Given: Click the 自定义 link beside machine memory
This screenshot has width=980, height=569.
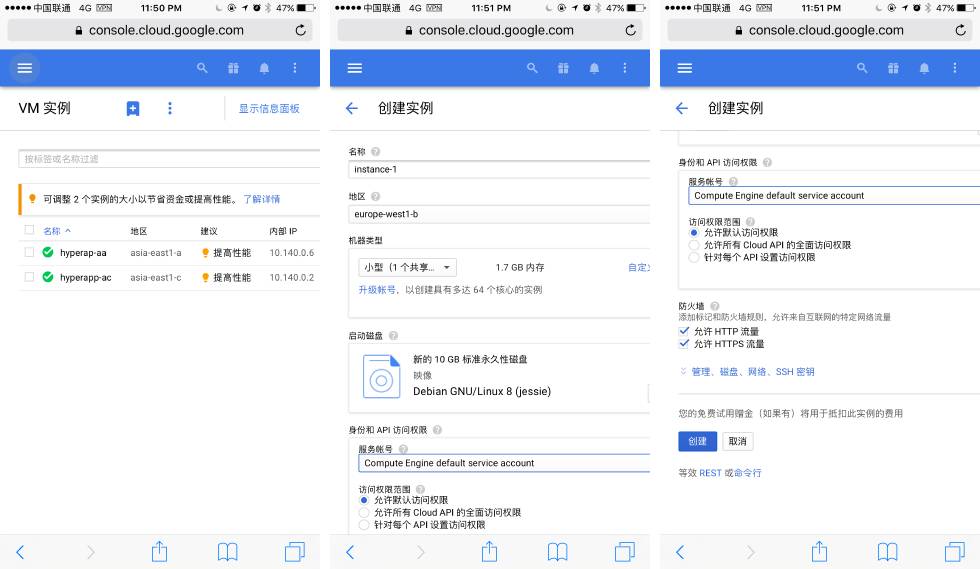Looking at the screenshot, I should pyautogui.click(x=639, y=268).
